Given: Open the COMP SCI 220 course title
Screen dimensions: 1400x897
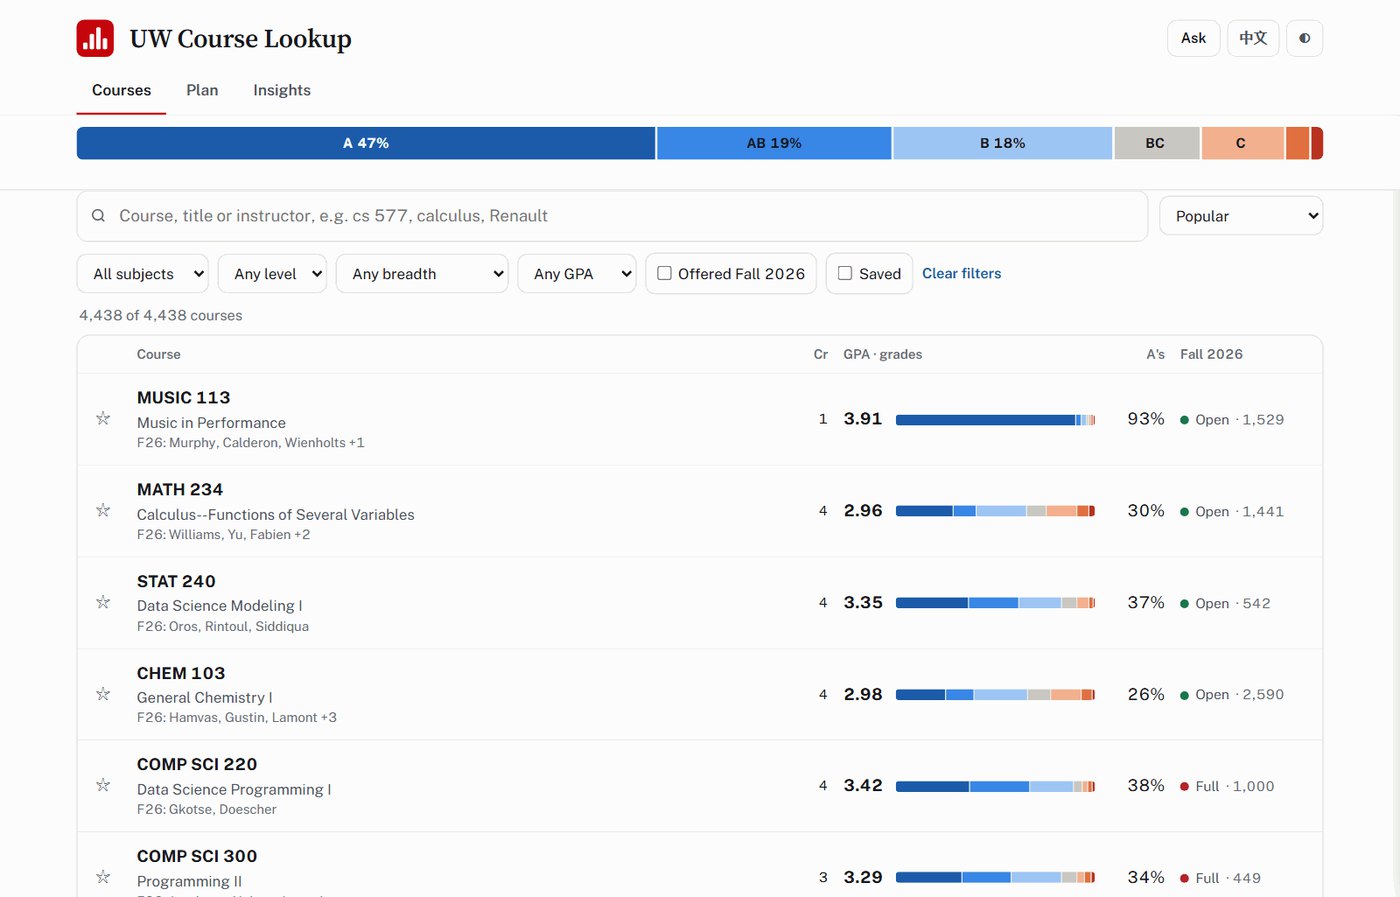Looking at the screenshot, I should coord(197,764).
